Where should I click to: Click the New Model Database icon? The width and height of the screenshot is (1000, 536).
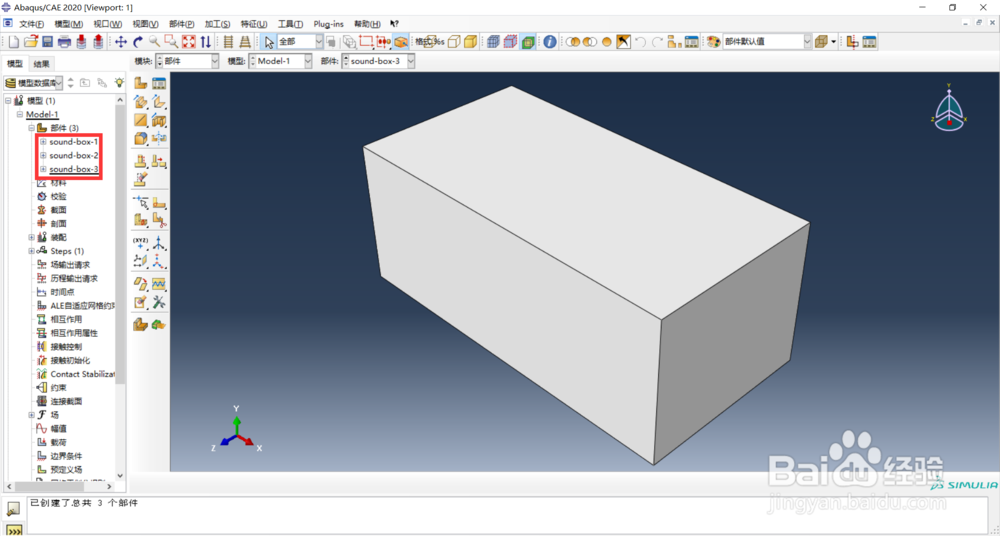[14, 42]
